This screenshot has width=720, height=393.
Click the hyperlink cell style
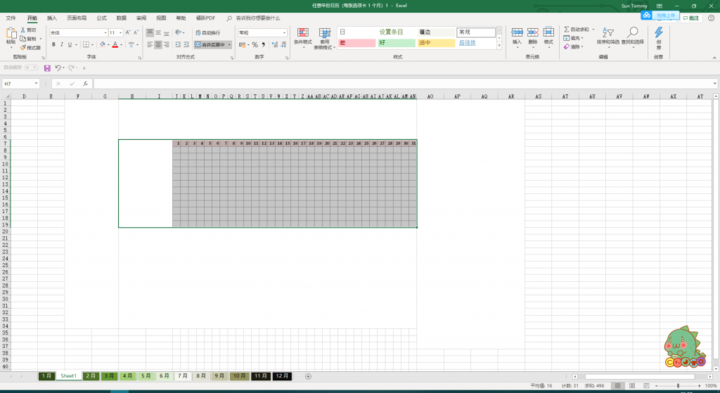click(476, 43)
